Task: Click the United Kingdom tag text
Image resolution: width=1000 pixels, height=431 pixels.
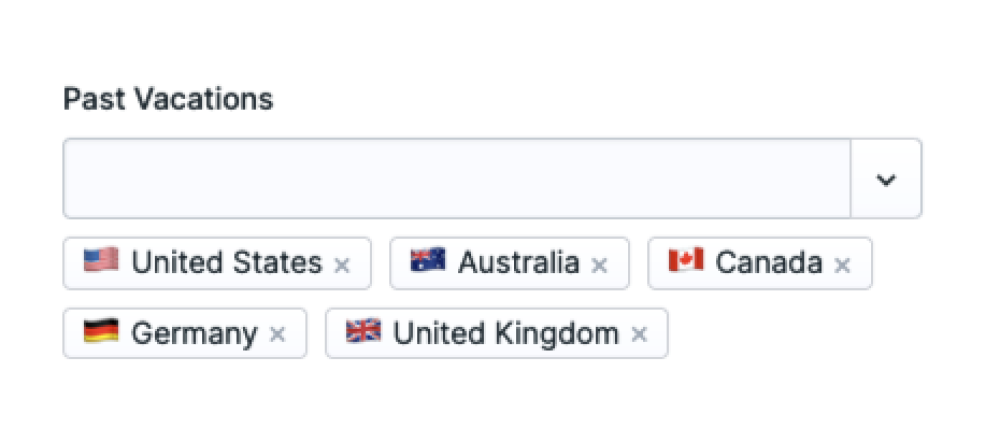Action: tap(506, 333)
